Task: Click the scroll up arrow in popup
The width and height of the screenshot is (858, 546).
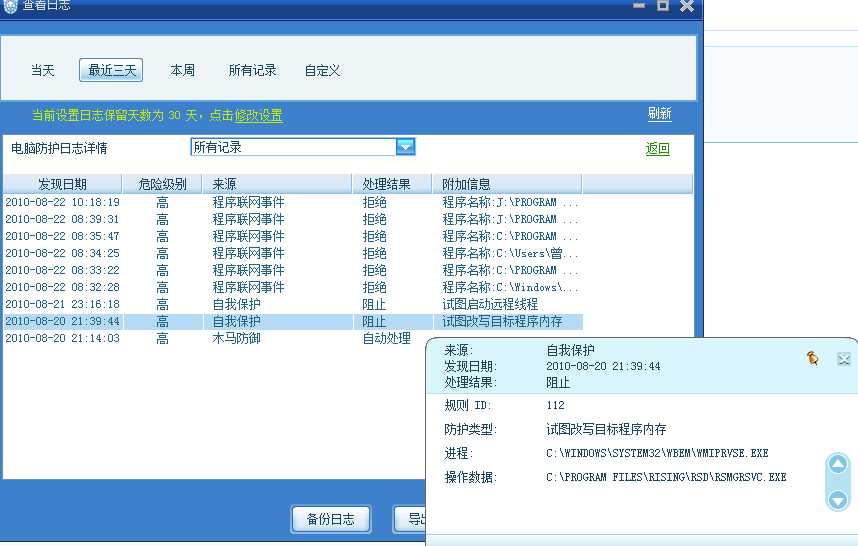Action: [837, 464]
